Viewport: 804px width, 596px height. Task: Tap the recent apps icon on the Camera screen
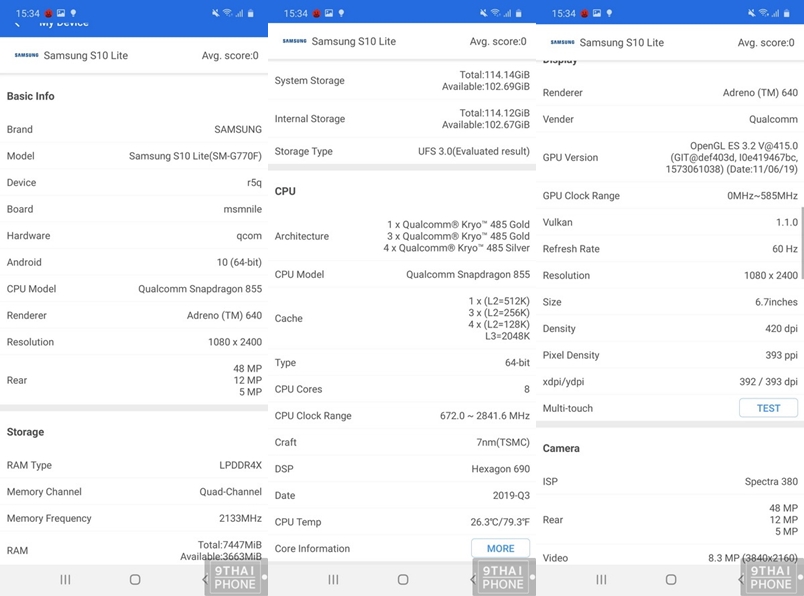point(601,580)
